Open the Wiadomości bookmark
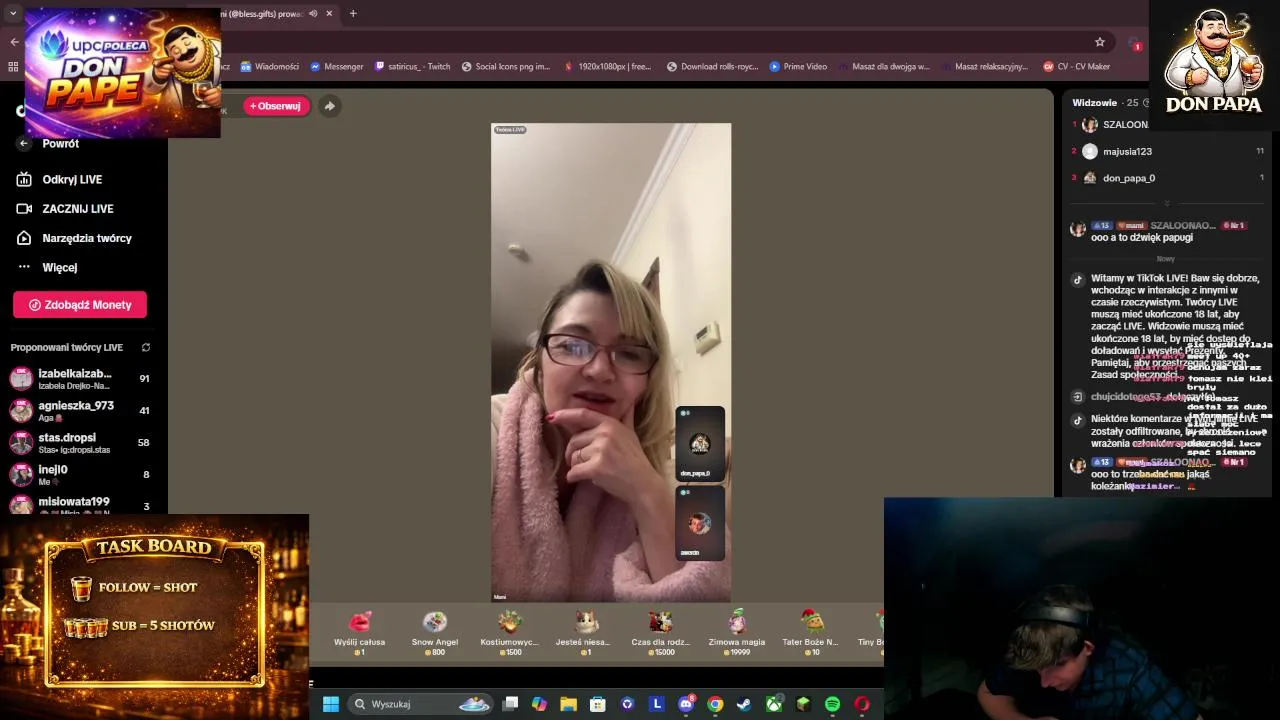 [270, 67]
